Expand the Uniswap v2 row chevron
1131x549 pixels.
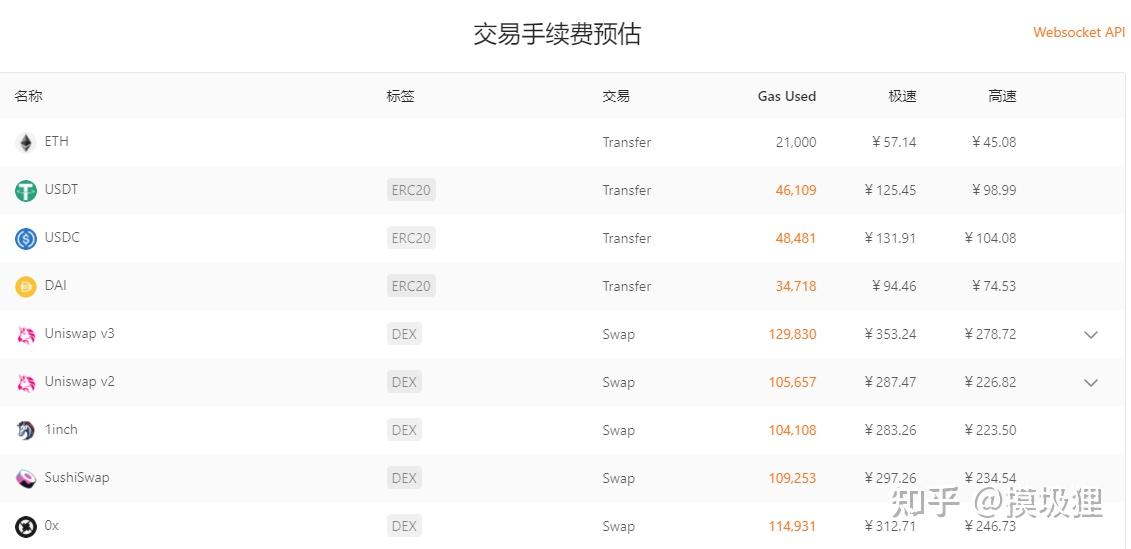[1091, 383]
